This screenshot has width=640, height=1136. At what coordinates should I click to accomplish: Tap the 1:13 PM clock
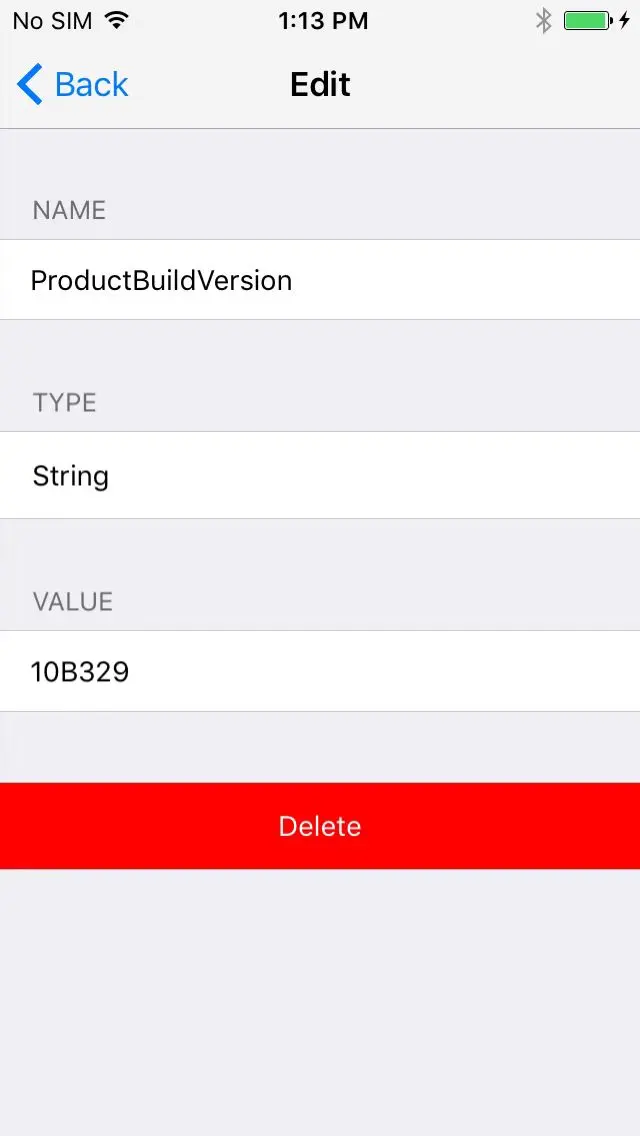[x=323, y=21]
